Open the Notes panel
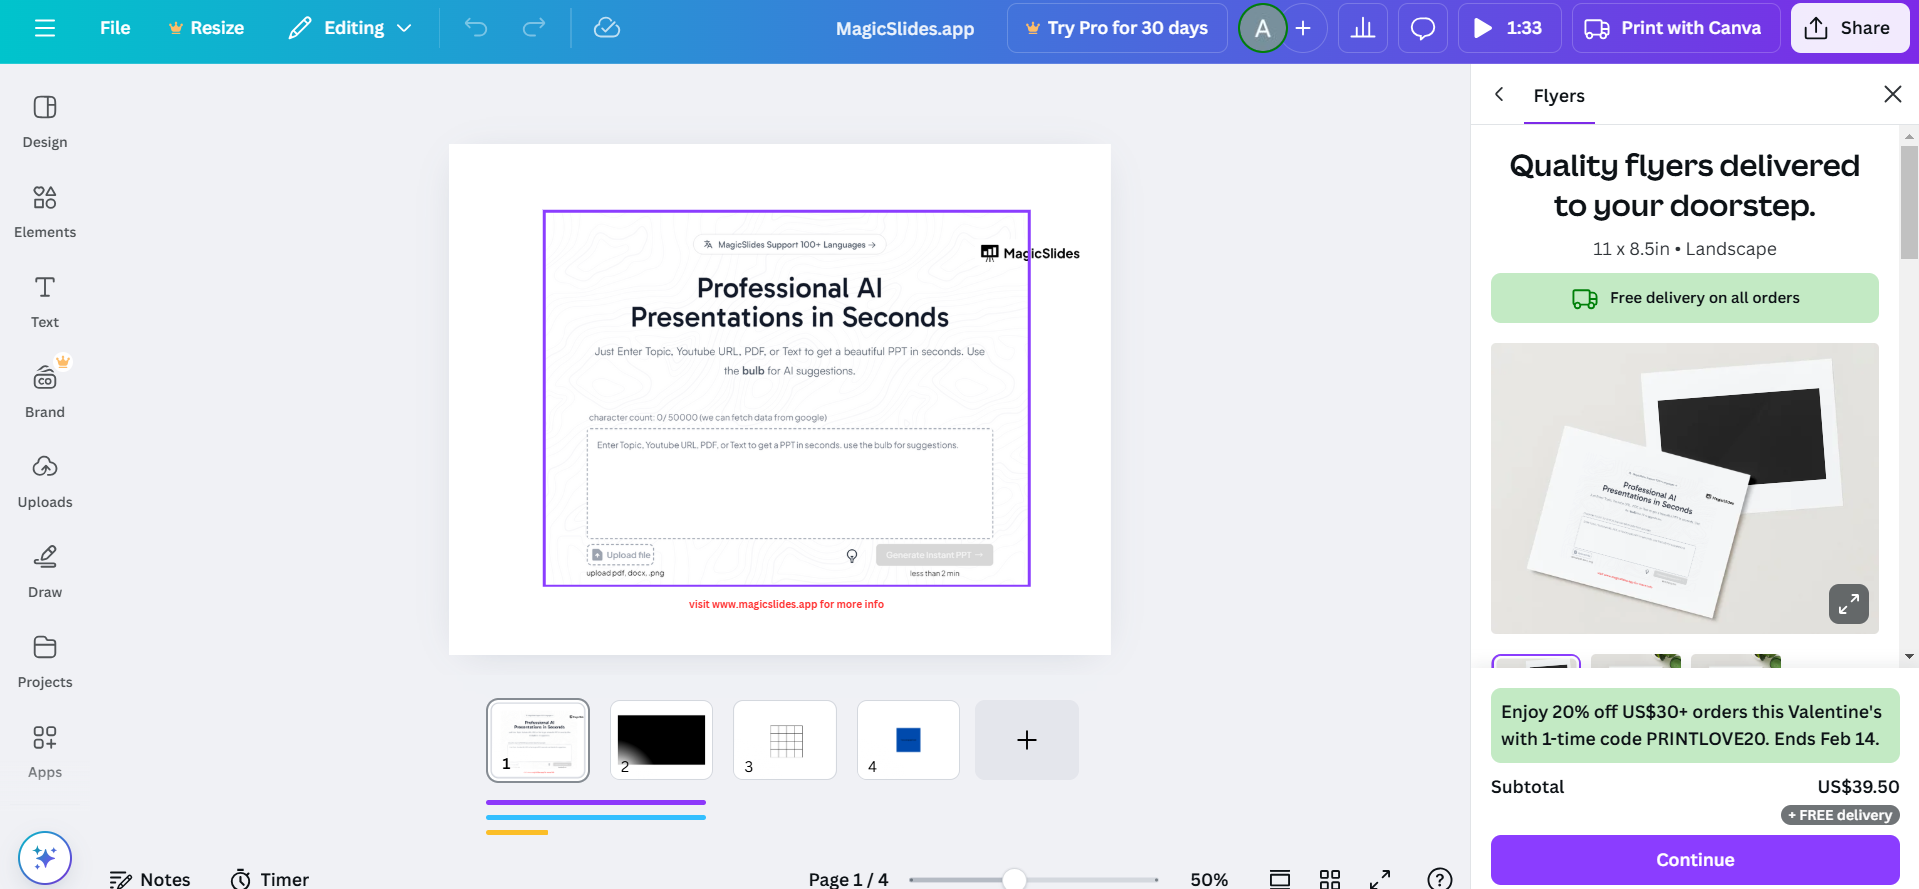This screenshot has height=889, width=1919. pos(150,879)
